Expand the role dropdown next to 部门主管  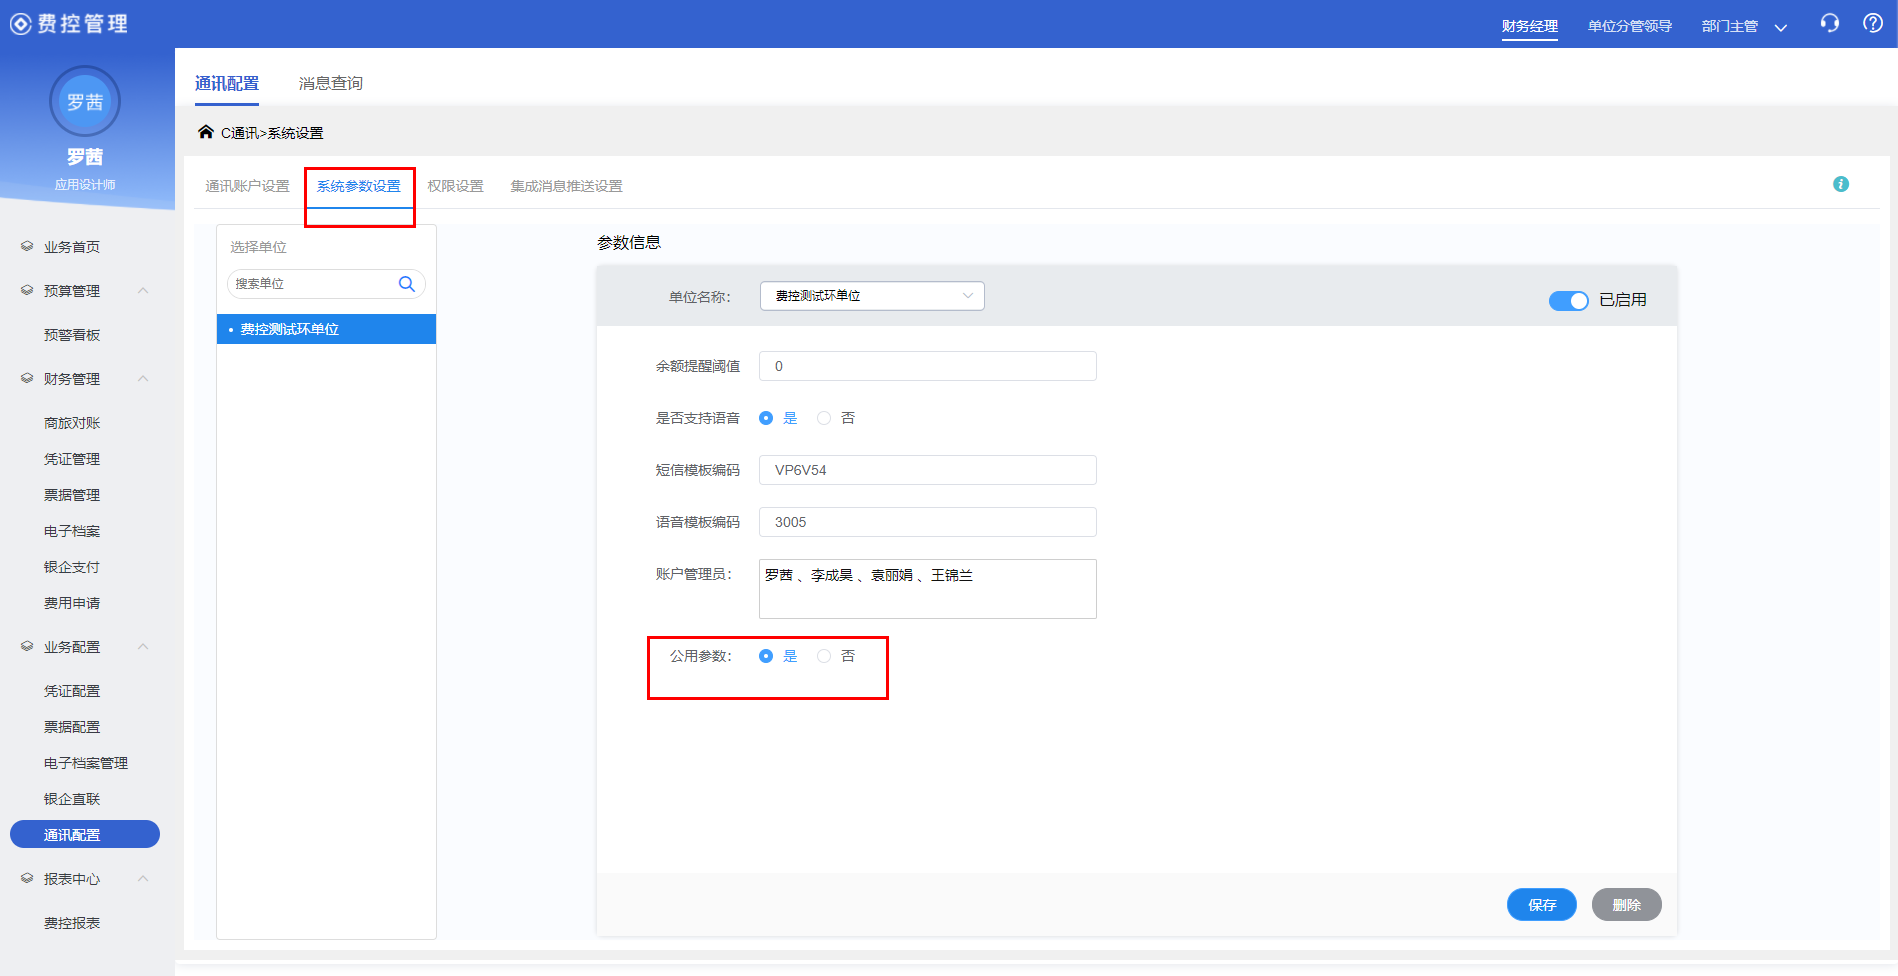click(1781, 27)
